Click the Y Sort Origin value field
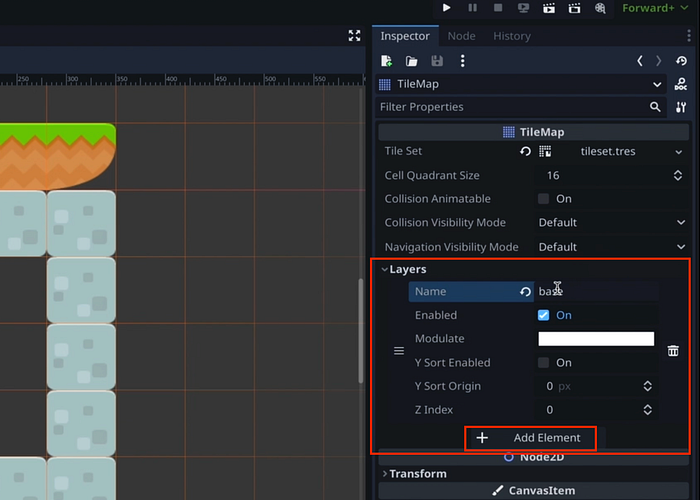 (x=587, y=386)
